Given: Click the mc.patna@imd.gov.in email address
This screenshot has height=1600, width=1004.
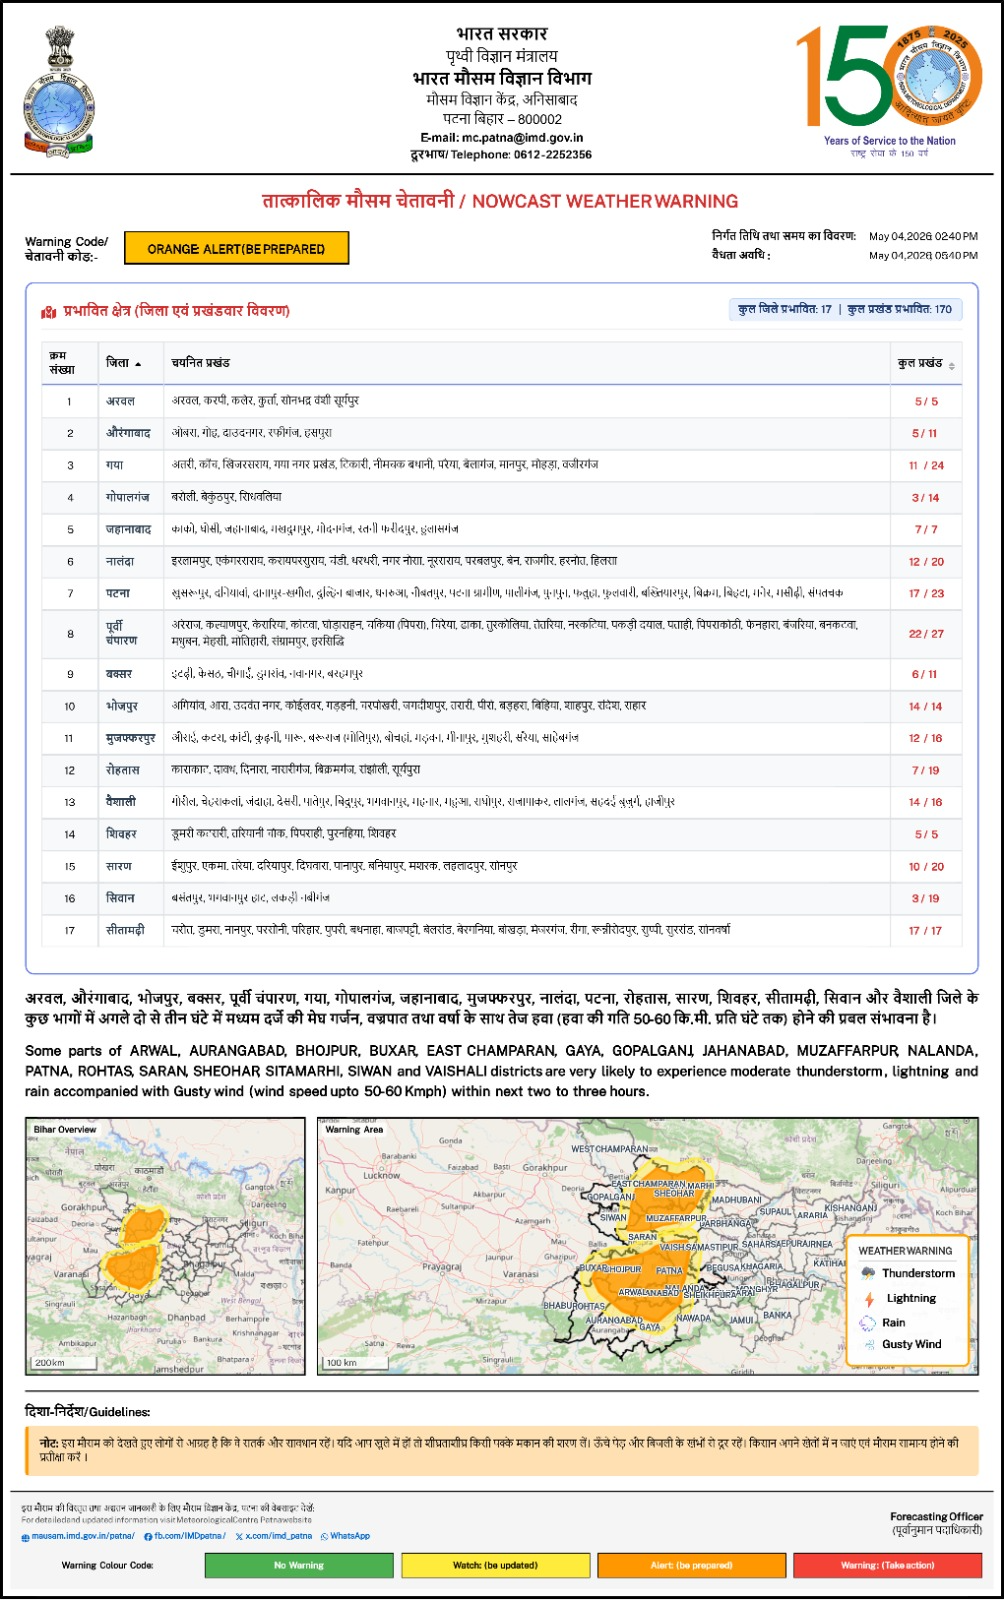Looking at the screenshot, I should click(x=522, y=138).
